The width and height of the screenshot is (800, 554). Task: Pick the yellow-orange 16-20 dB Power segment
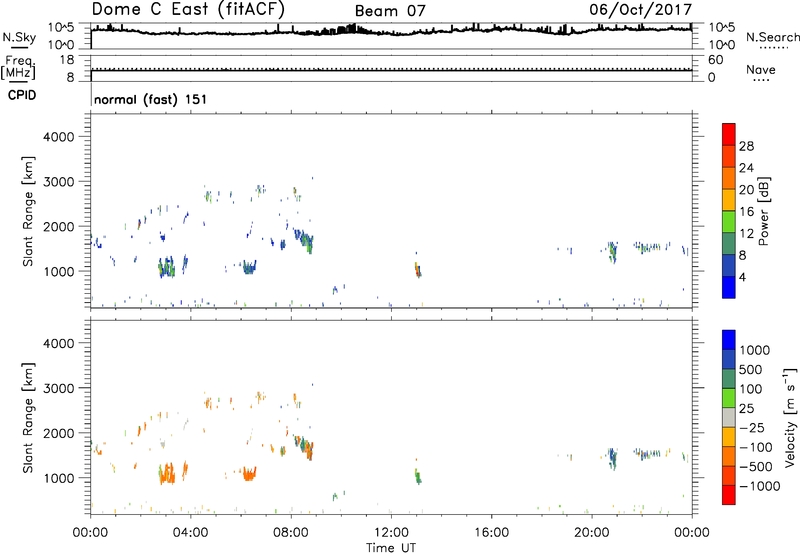(x=729, y=200)
